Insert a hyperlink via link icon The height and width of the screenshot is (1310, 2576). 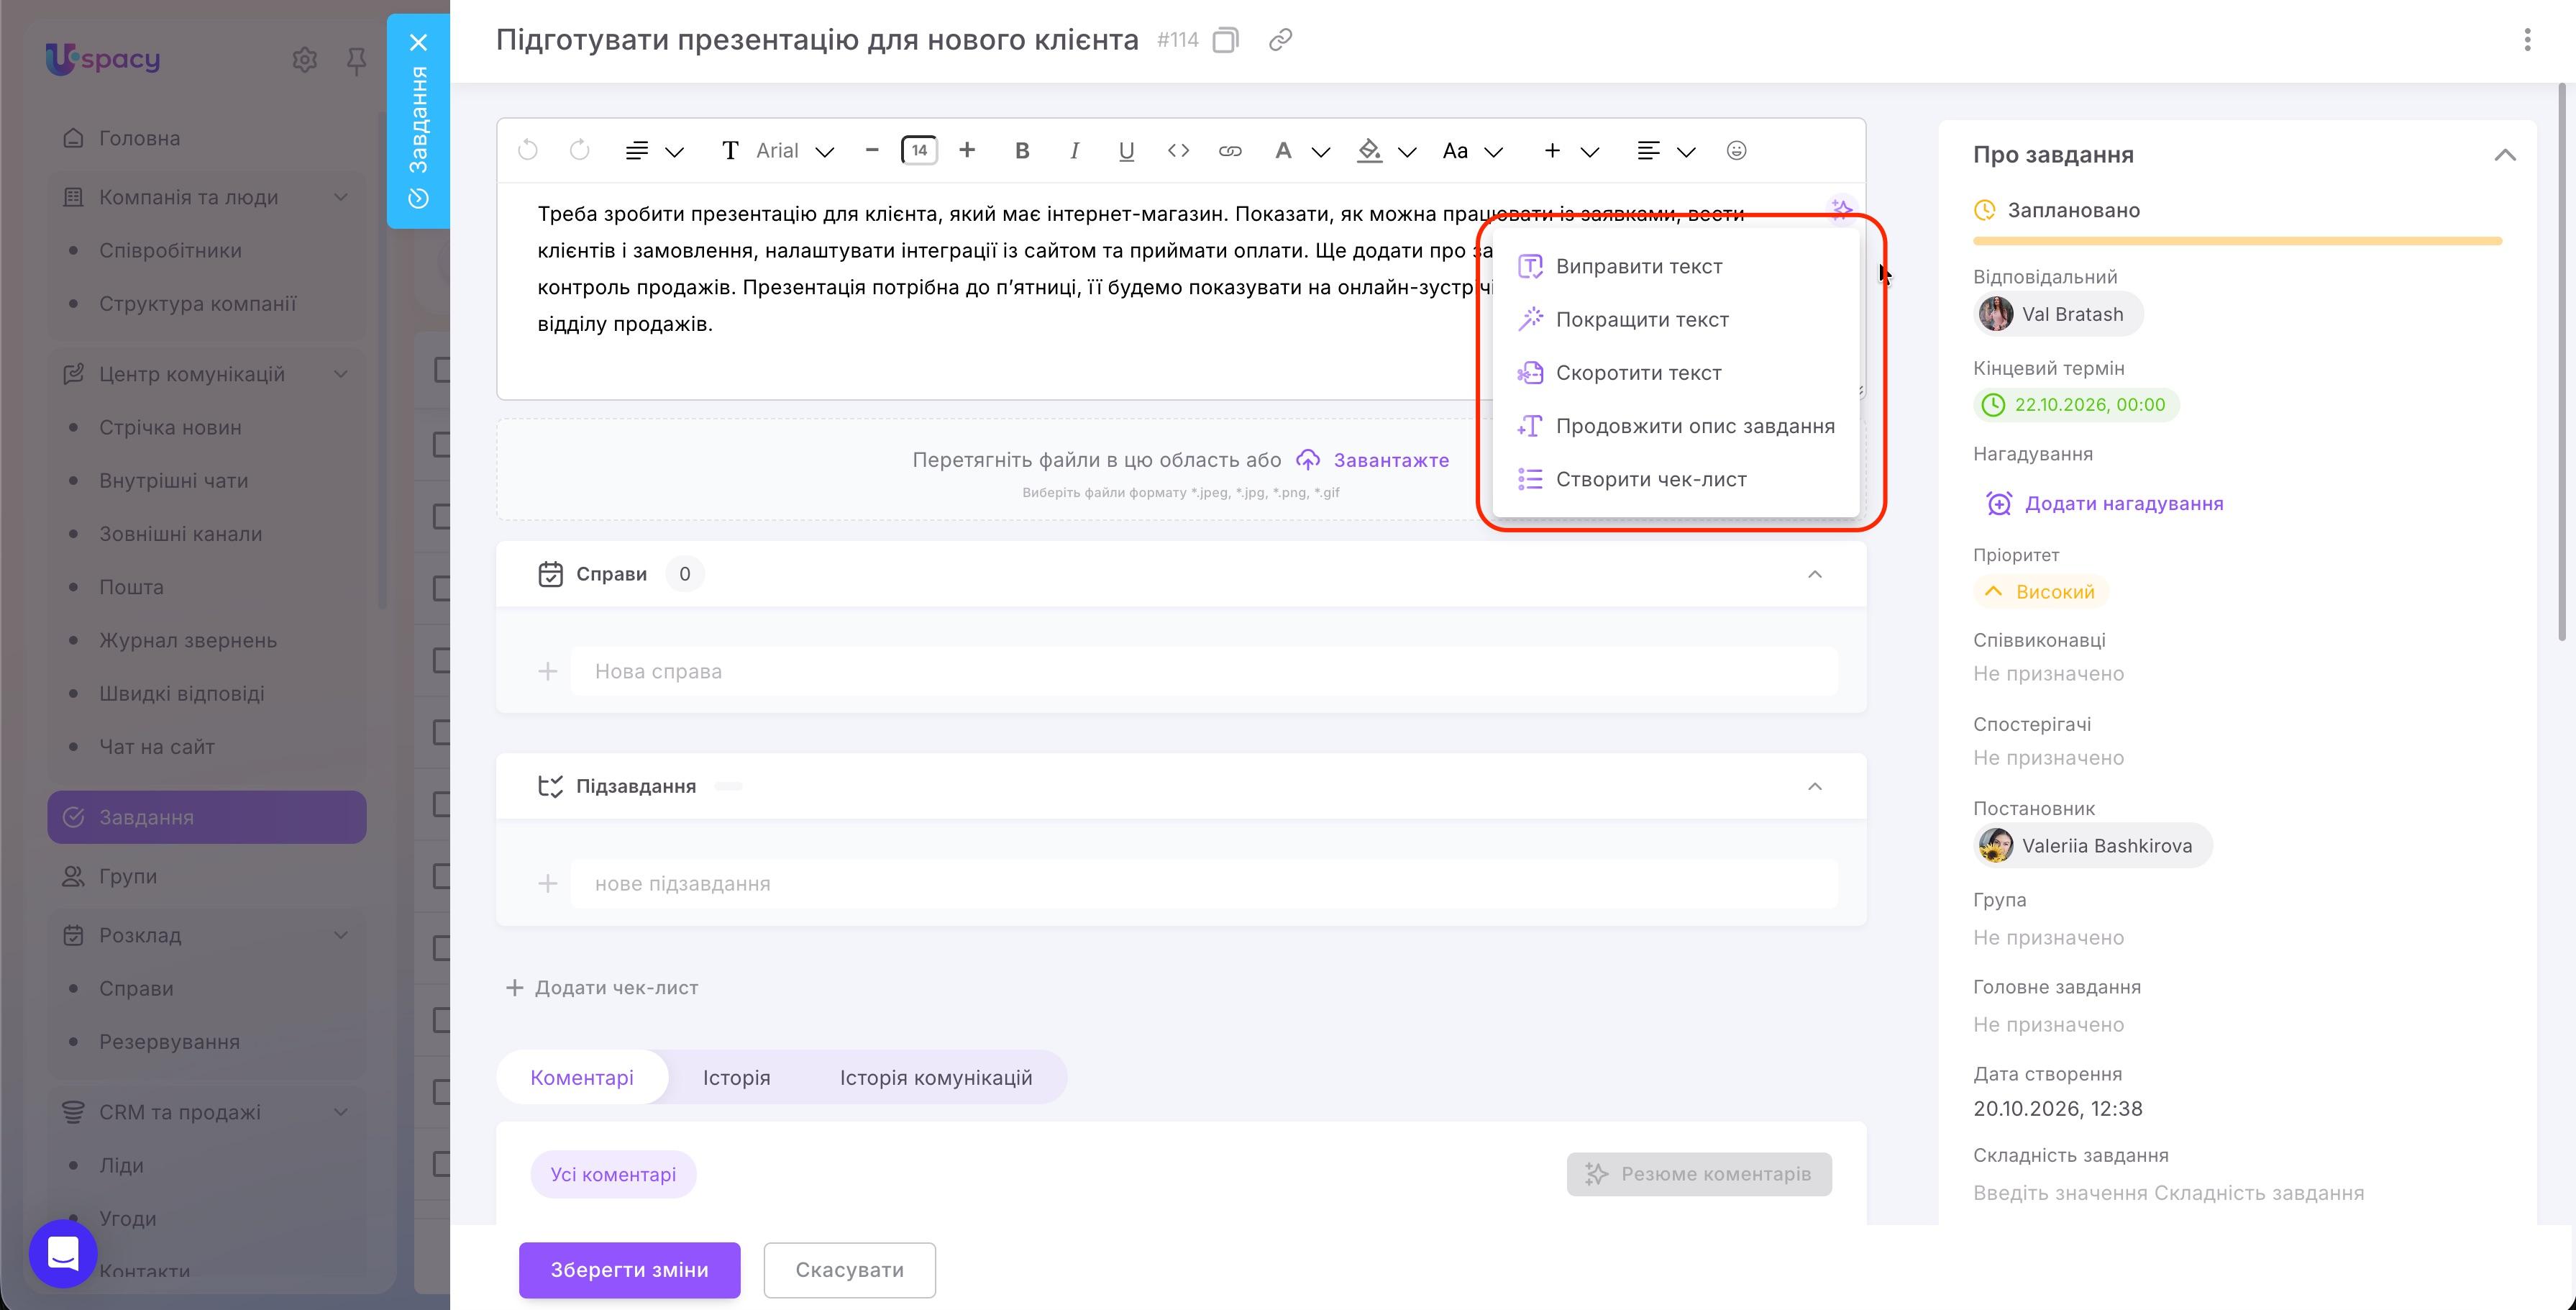coord(1230,150)
